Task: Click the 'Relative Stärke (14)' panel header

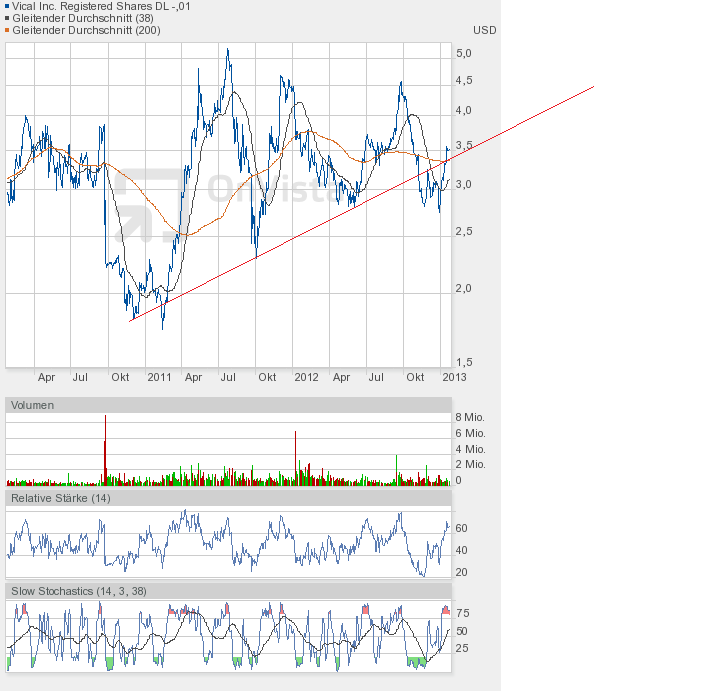Action: (x=228, y=498)
